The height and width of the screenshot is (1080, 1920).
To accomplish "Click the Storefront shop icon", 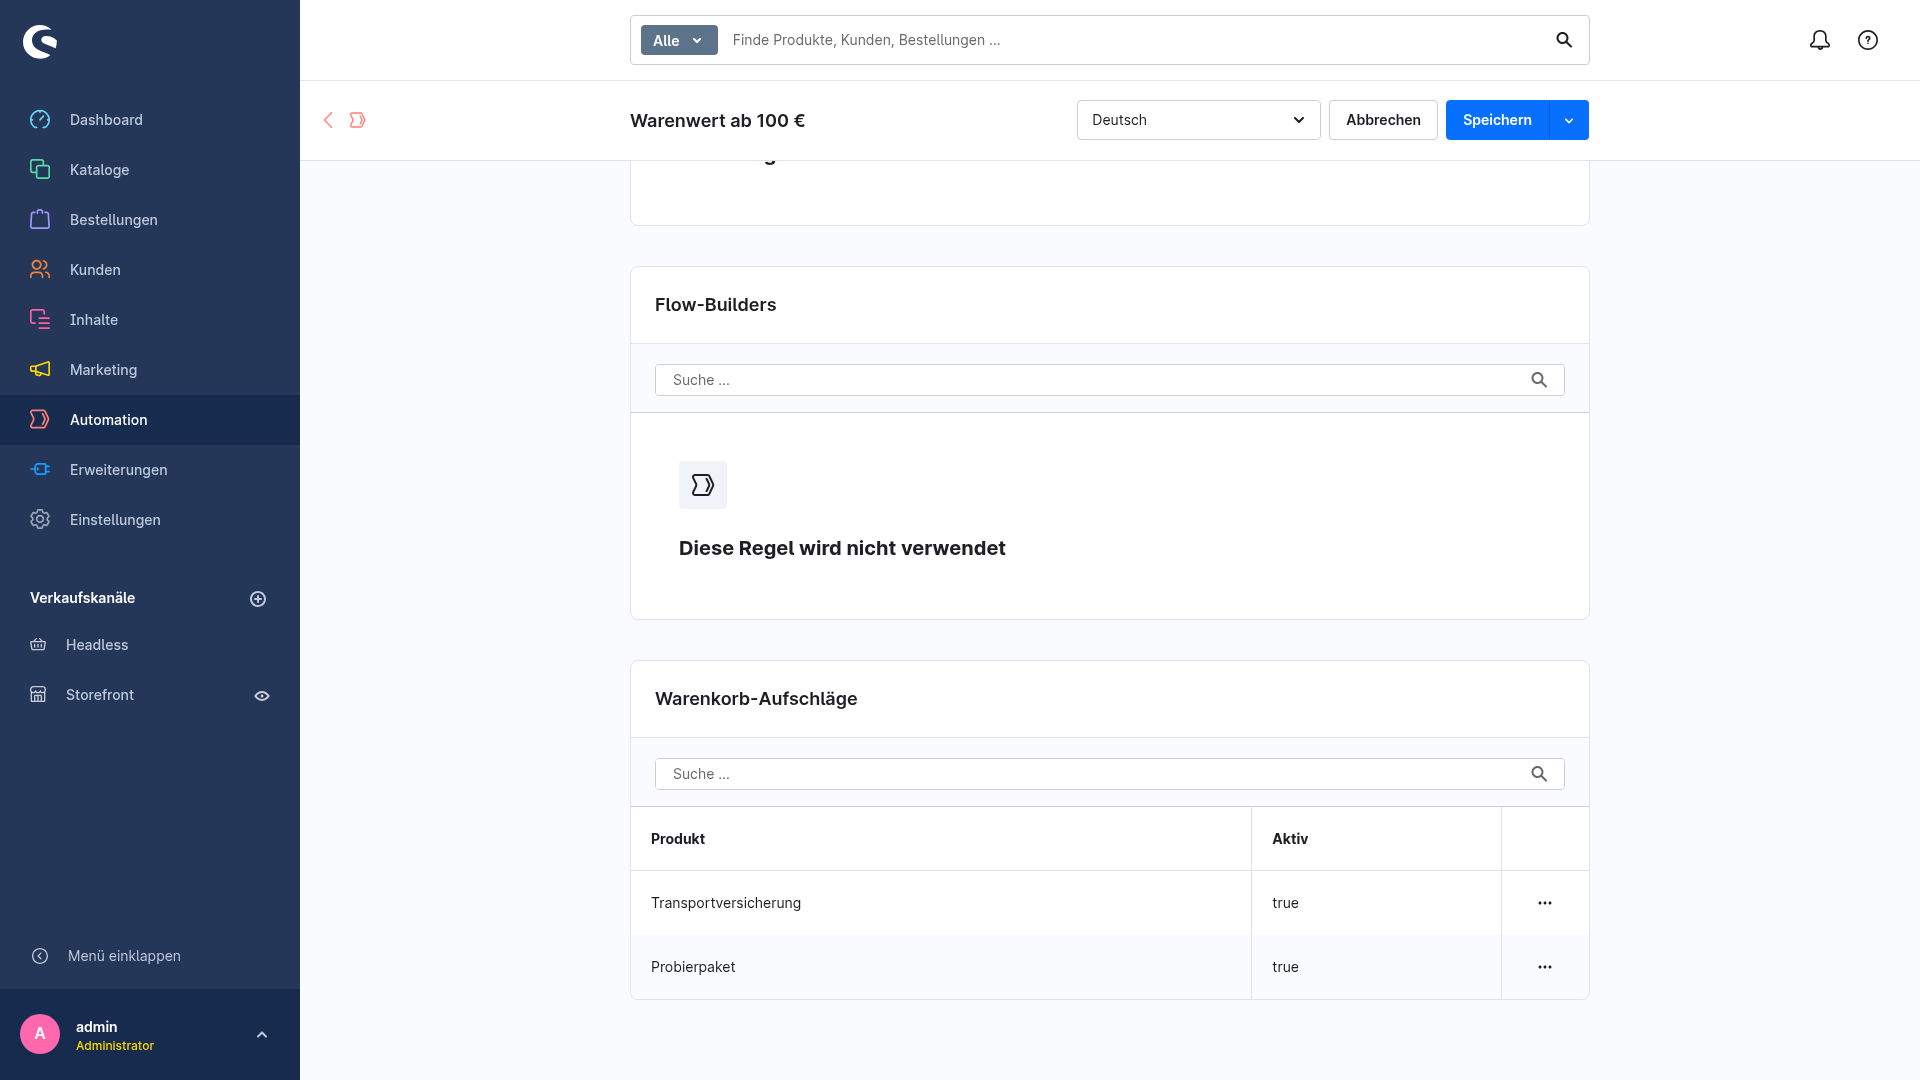I will coord(38,695).
